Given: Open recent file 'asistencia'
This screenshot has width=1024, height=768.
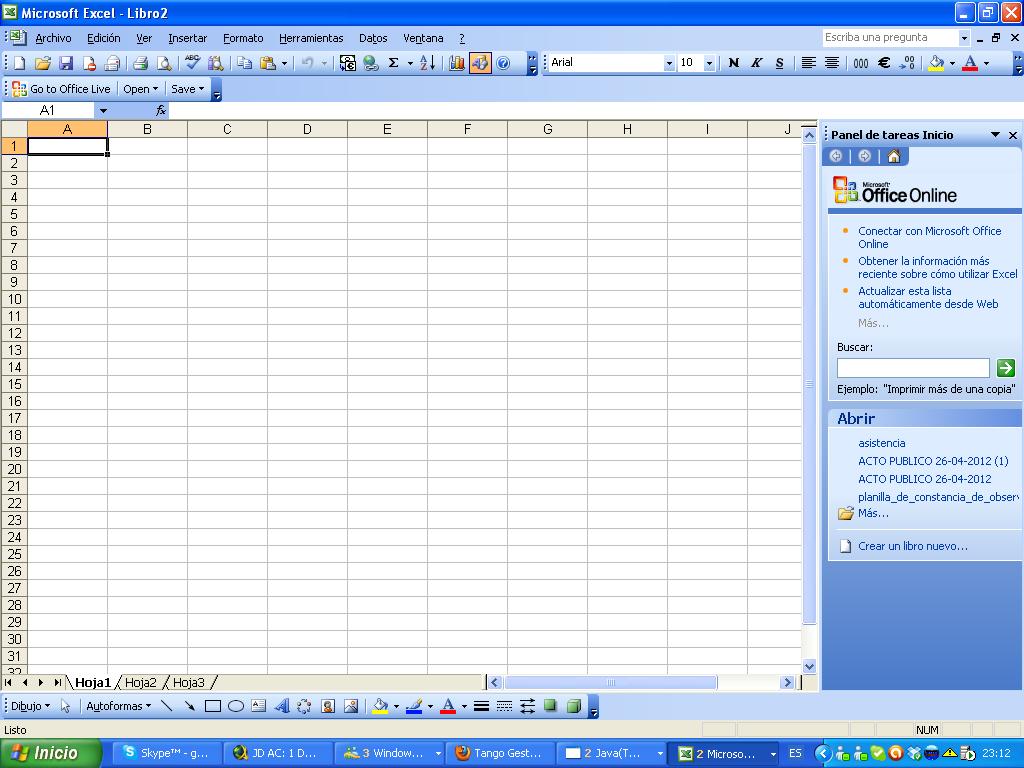Looking at the screenshot, I should [881, 443].
